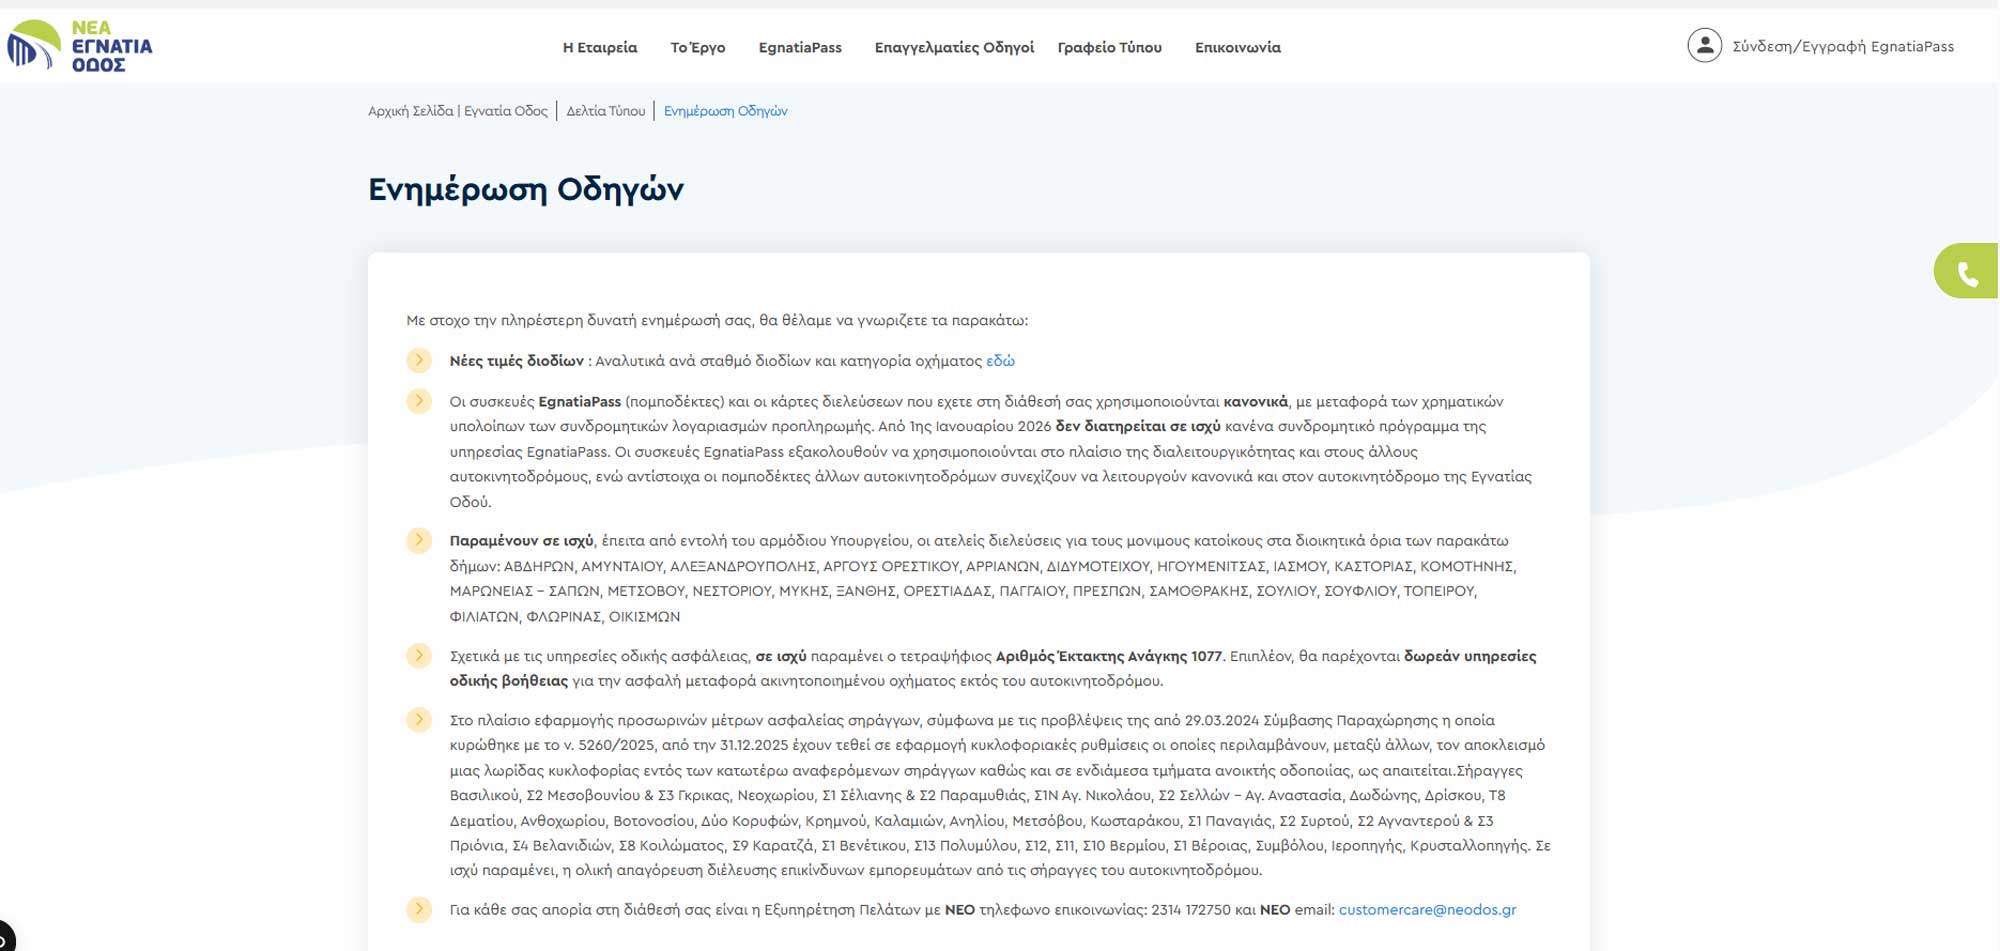
Task: Follow the 'εδώ' link for toll prices
Action: pyautogui.click(x=1000, y=361)
